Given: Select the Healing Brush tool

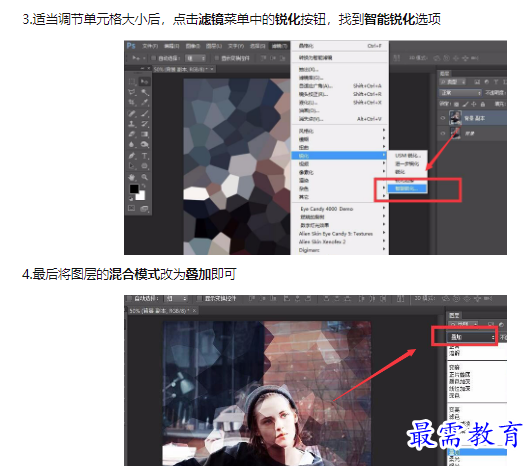Looking at the screenshot, I should pyautogui.click(x=132, y=113).
